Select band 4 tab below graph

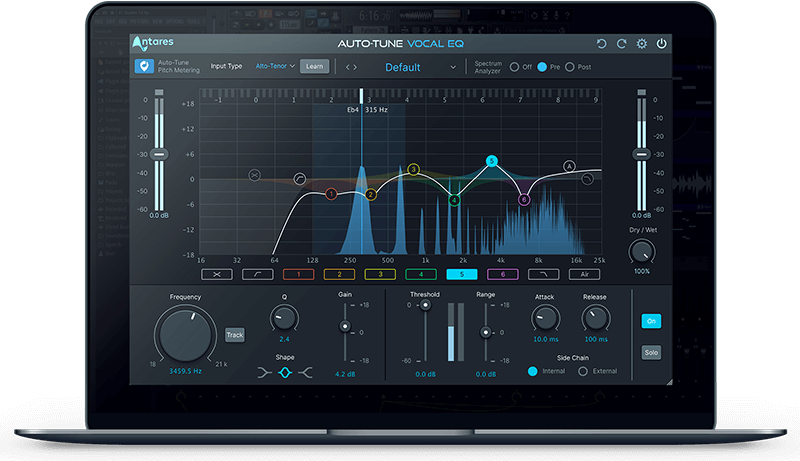(x=421, y=274)
